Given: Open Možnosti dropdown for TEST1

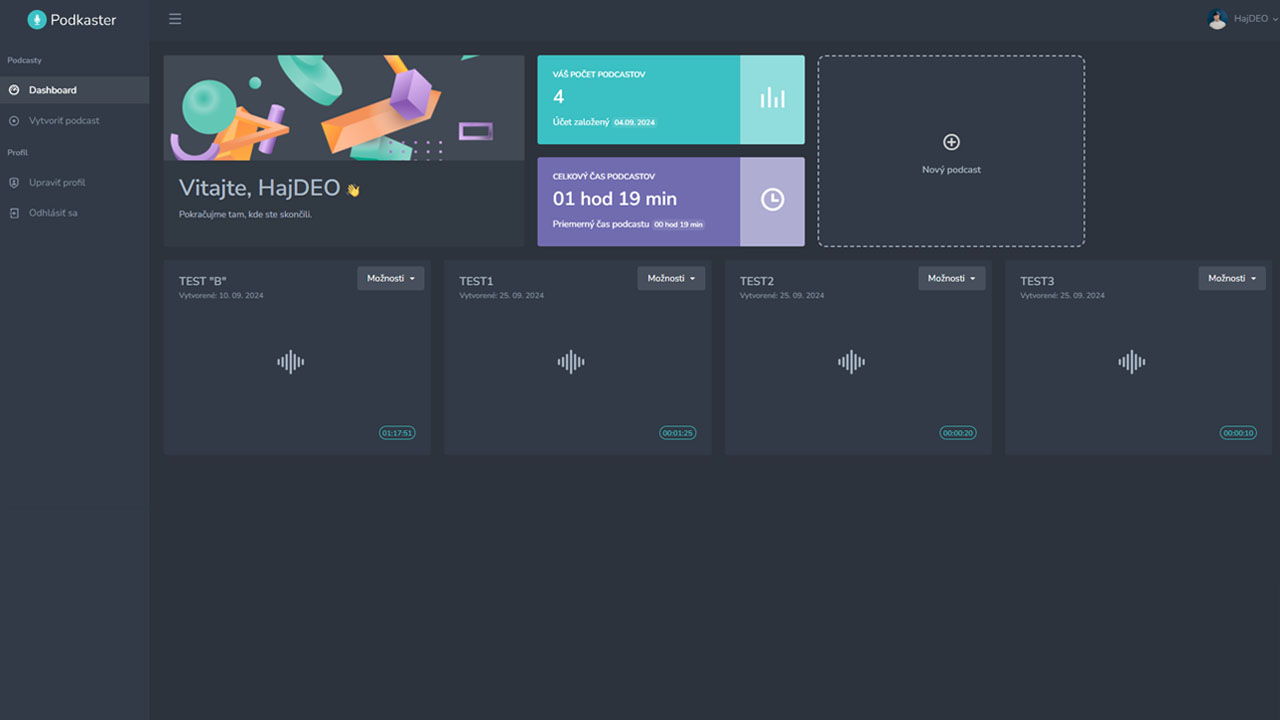Looking at the screenshot, I should click(671, 278).
